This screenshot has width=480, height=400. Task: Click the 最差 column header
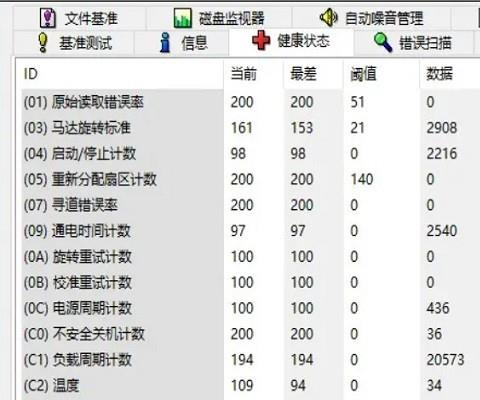click(x=313, y=74)
